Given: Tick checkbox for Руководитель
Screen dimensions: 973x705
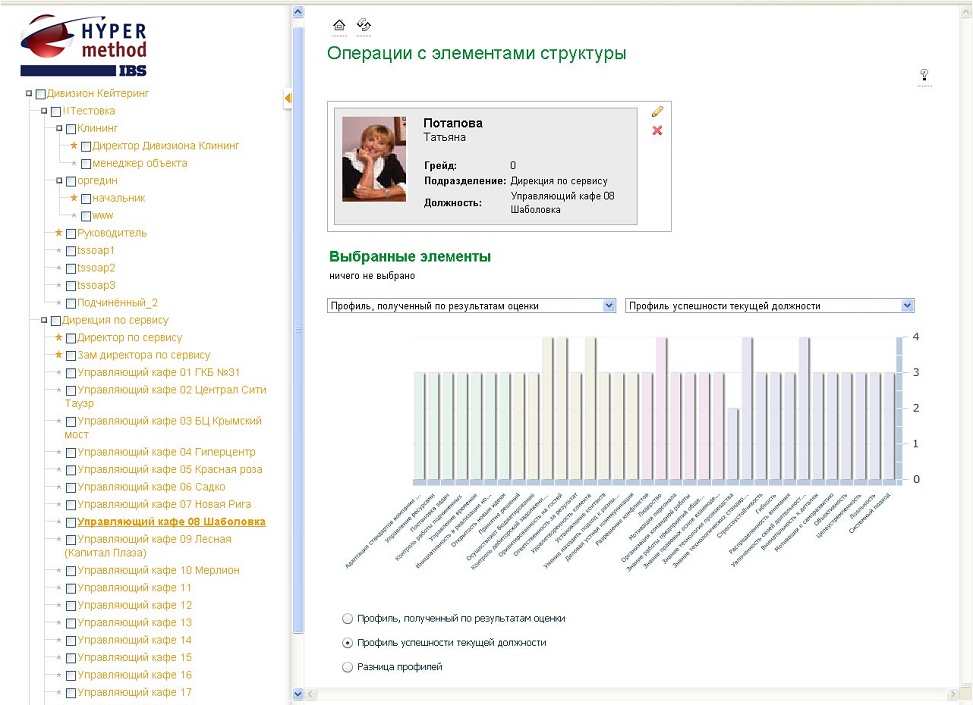Looking at the screenshot, I should [x=71, y=234].
